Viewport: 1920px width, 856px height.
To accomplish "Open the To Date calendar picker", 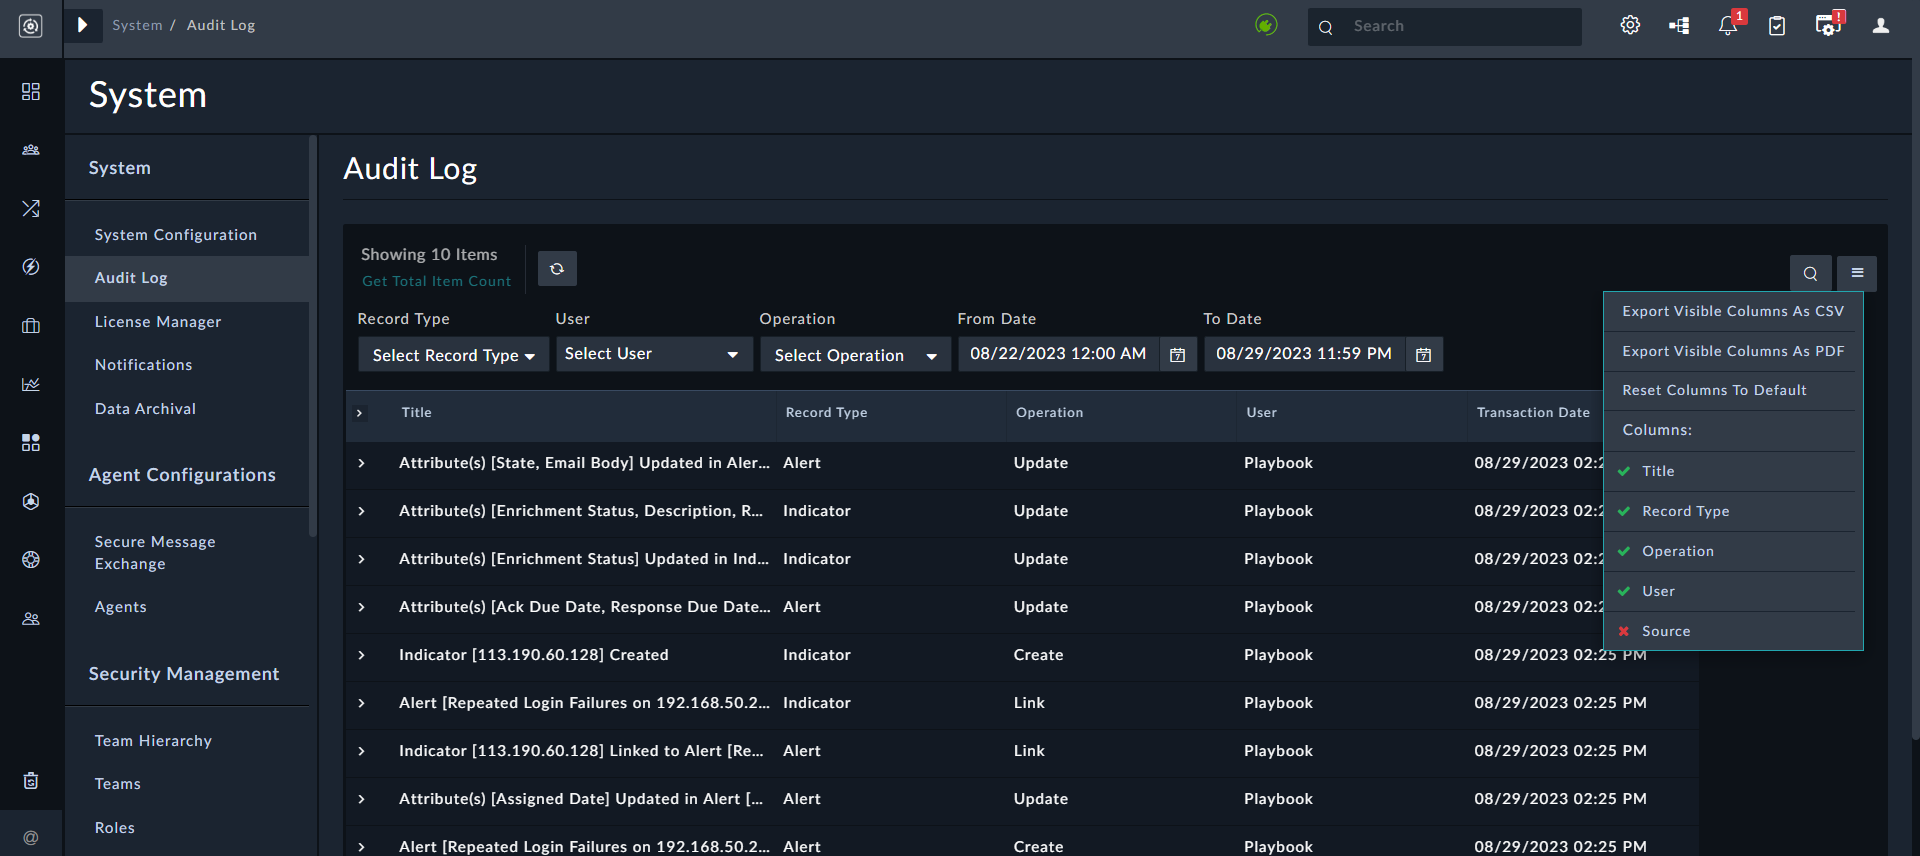I will (x=1424, y=354).
